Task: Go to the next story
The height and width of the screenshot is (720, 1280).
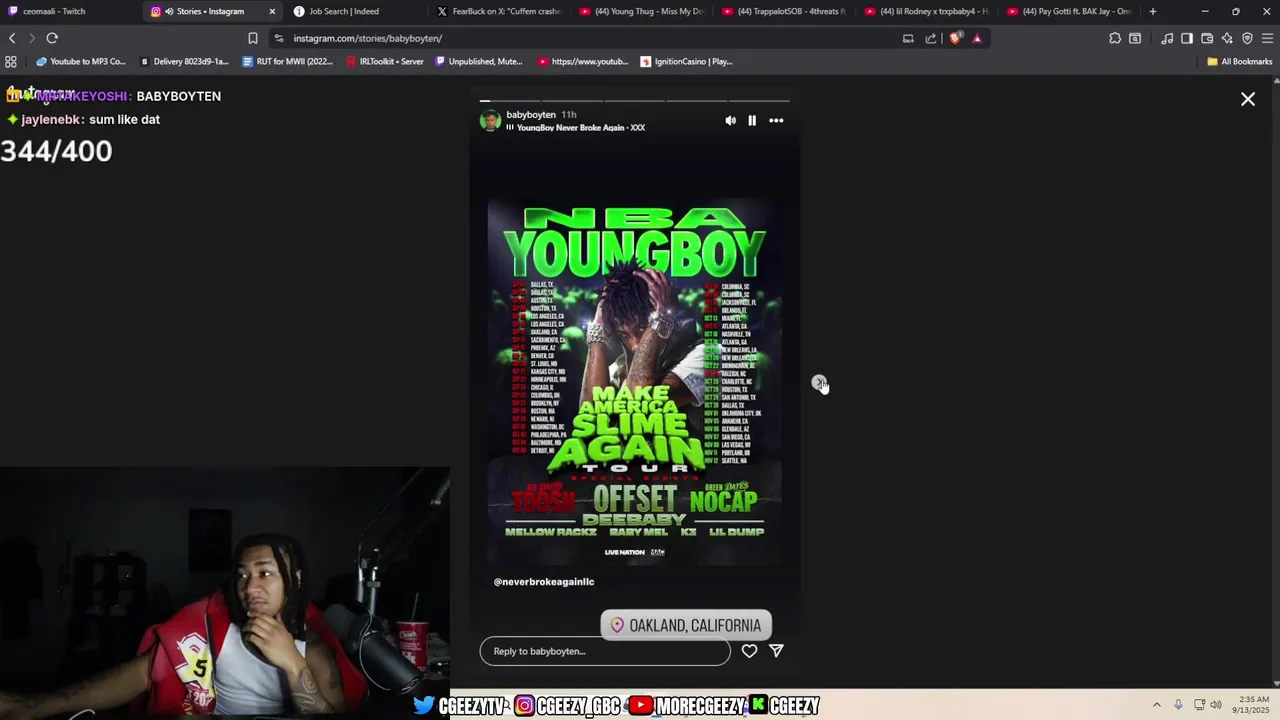Action: [x=819, y=383]
